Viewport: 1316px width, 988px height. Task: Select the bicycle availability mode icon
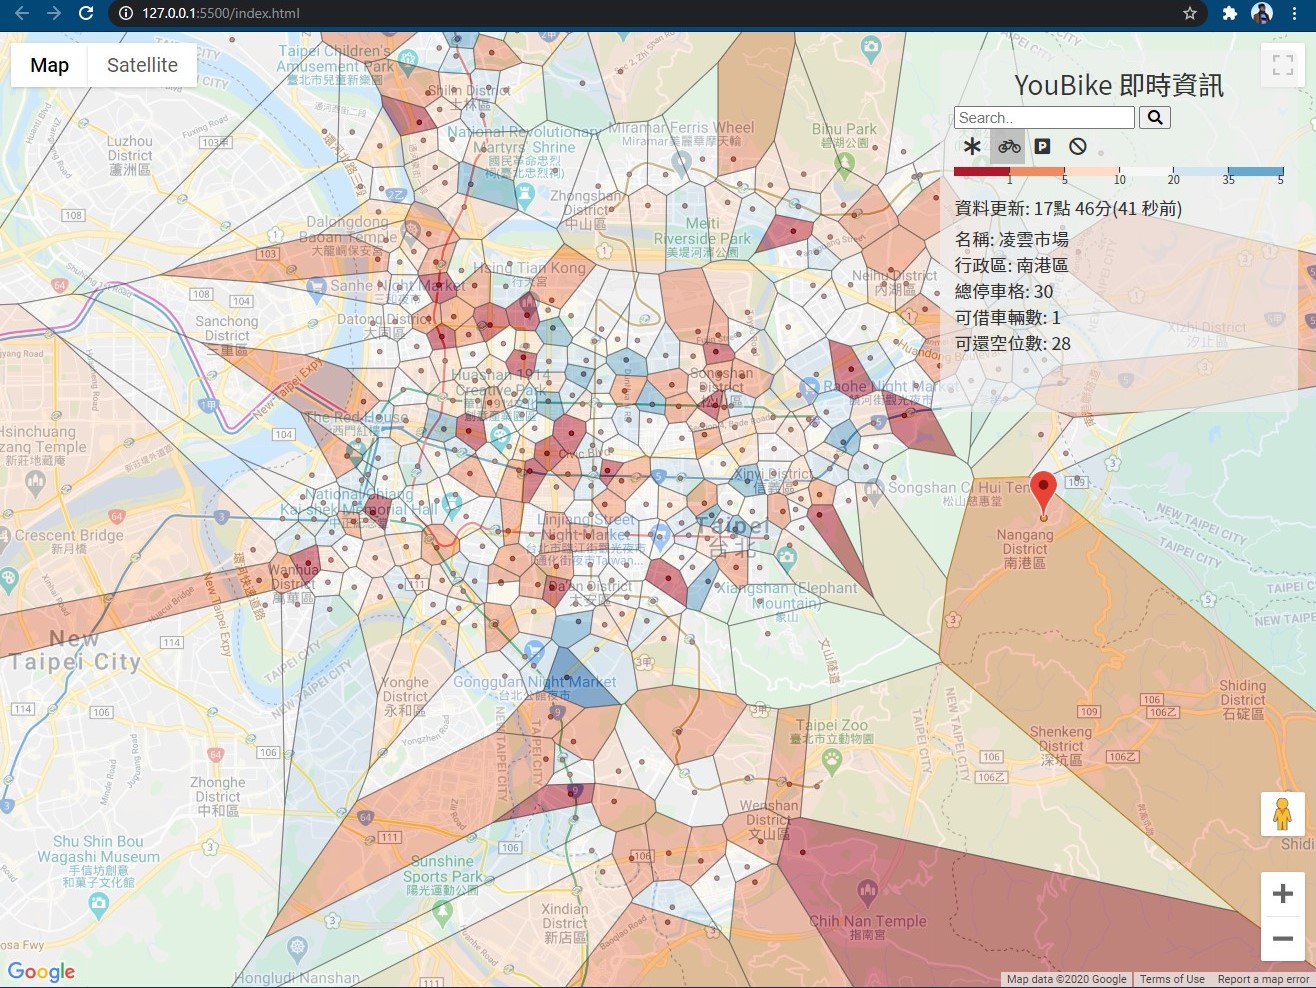tap(1009, 147)
